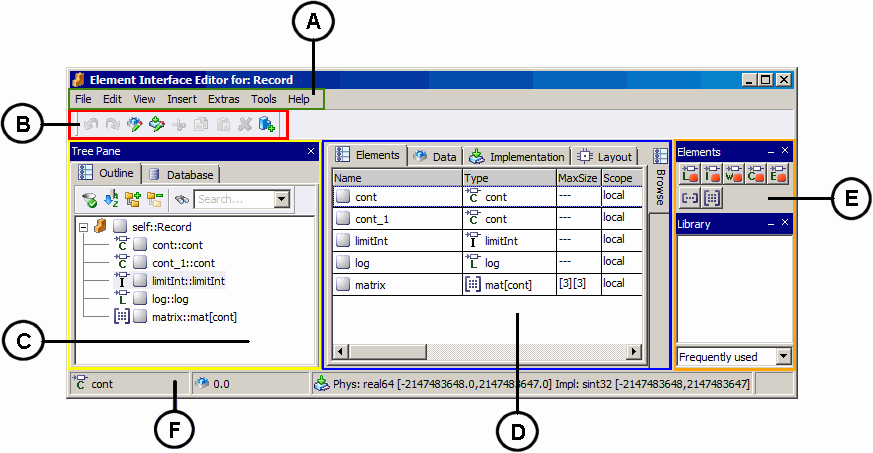Switch to the Layout tab
The image size is (873, 453).
point(605,157)
